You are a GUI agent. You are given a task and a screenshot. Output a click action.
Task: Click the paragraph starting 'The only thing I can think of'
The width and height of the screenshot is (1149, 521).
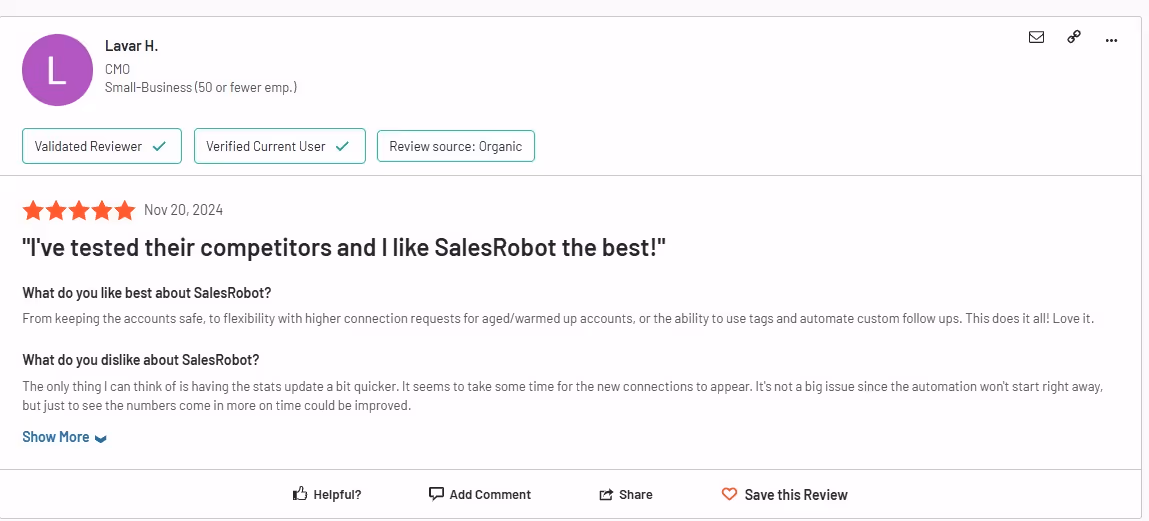563,395
